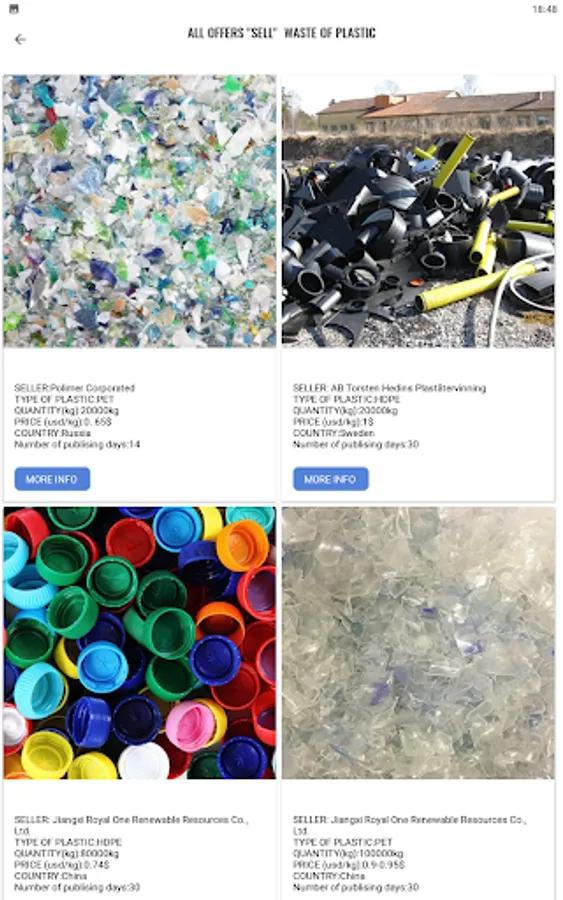The image size is (563, 900).
Task: Tap notification icon in status bar
Action: [14, 9]
